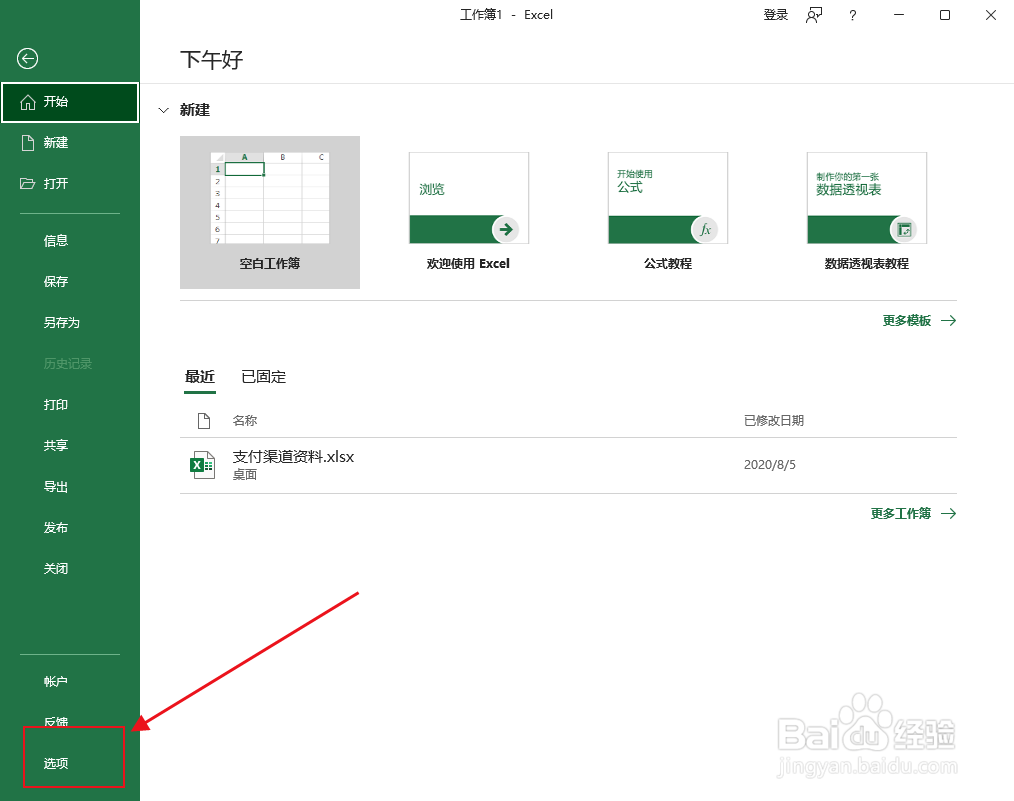Click the fx icon on 公式 template
The width and height of the screenshot is (1014, 801).
705,230
